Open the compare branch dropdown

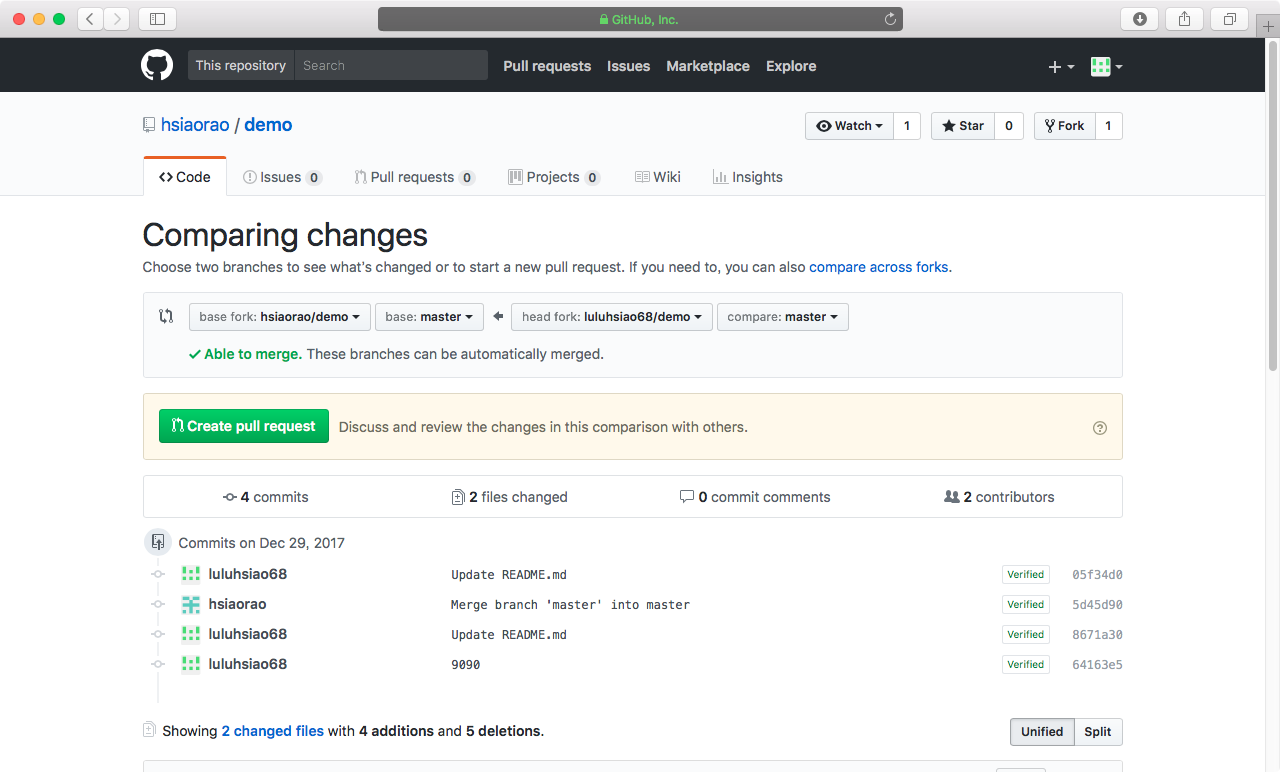(783, 317)
